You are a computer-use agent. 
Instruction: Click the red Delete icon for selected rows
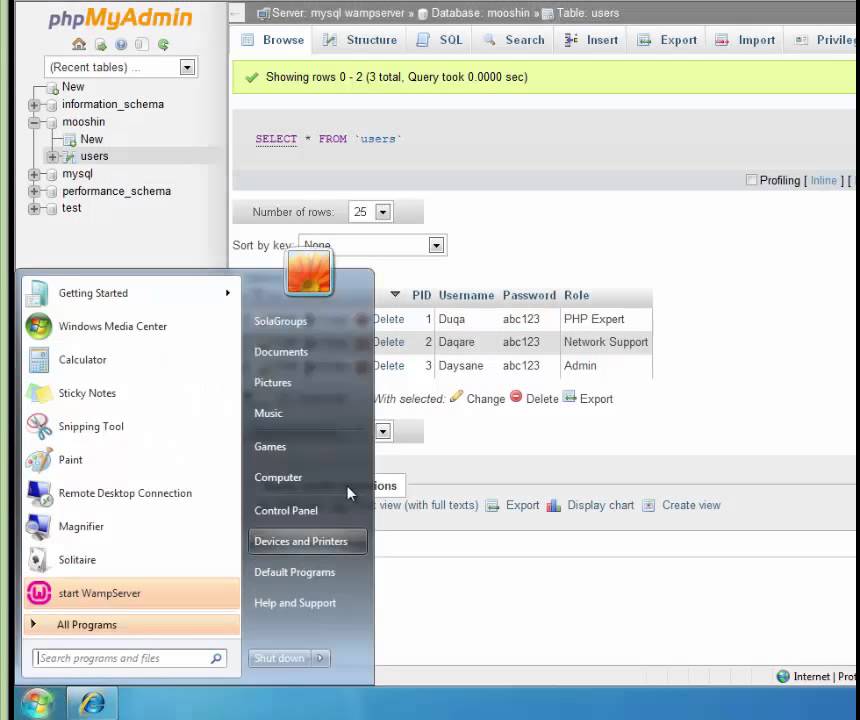(x=516, y=396)
